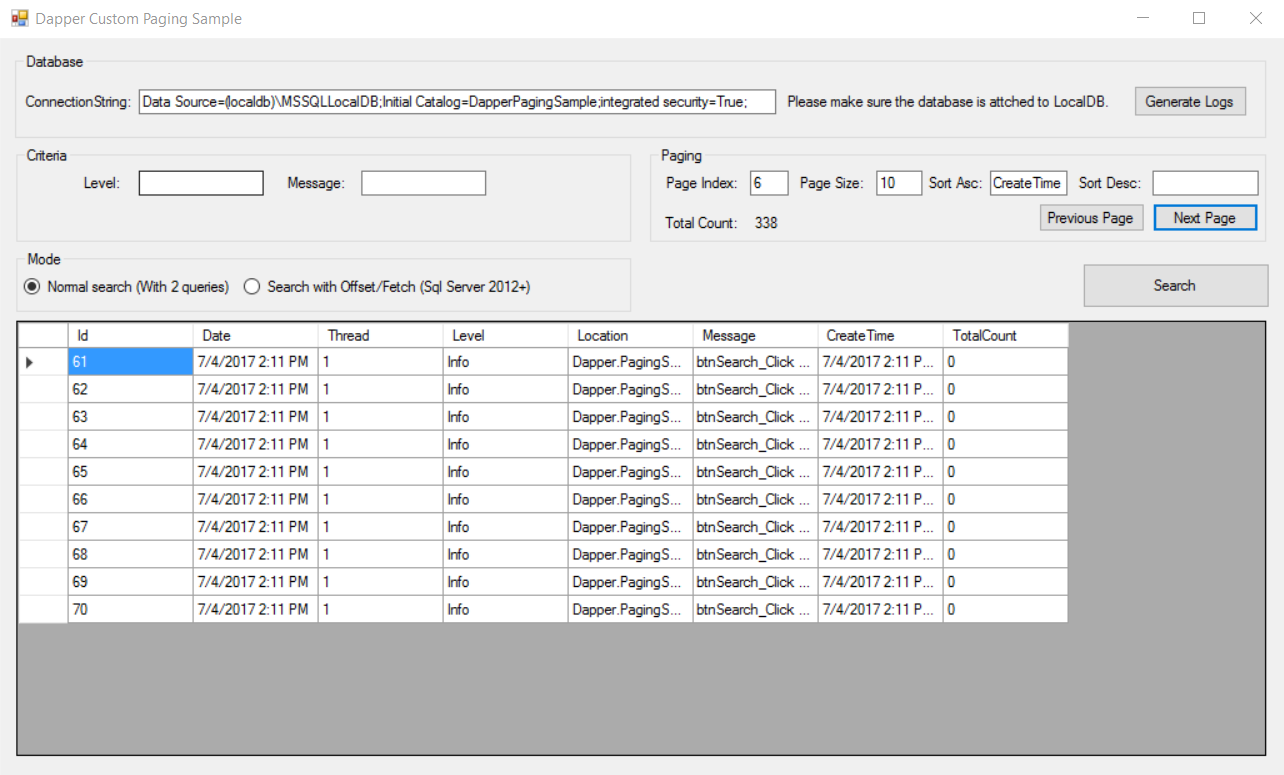The height and width of the screenshot is (775, 1284).
Task: Select the row header for Id 65
Action: coord(43,472)
